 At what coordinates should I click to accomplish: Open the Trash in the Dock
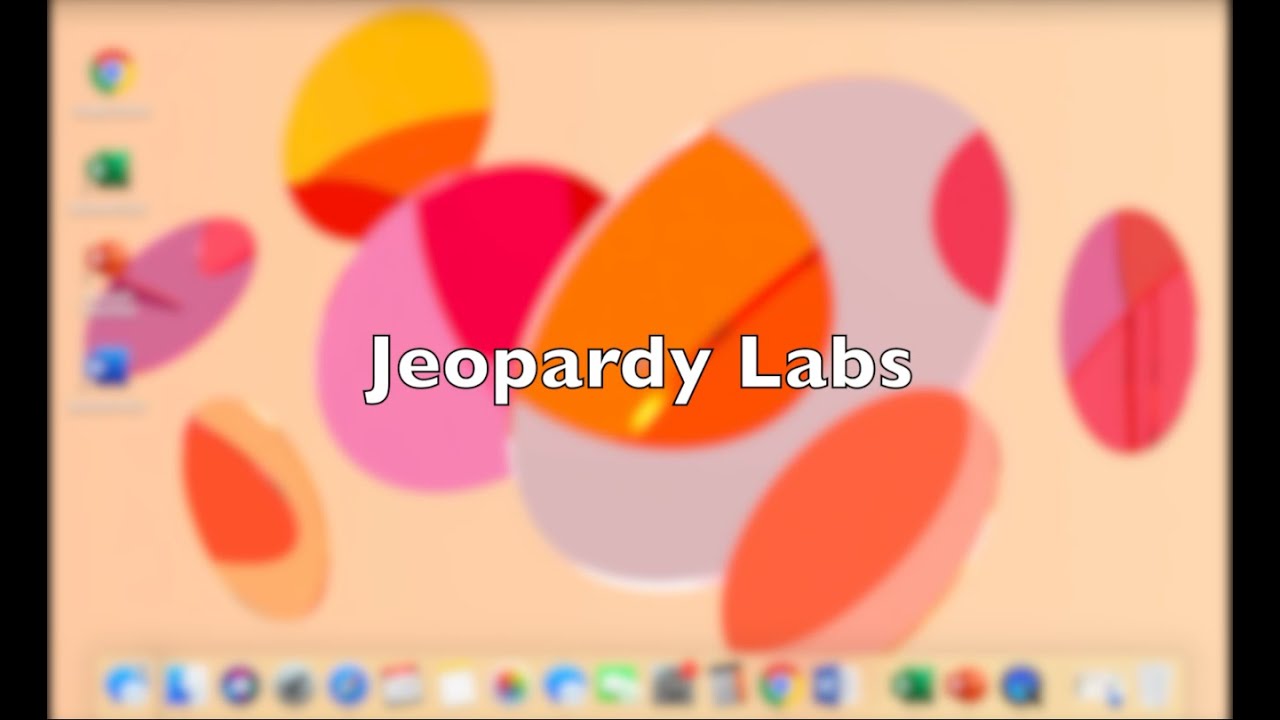pyautogui.click(x=1154, y=685)
